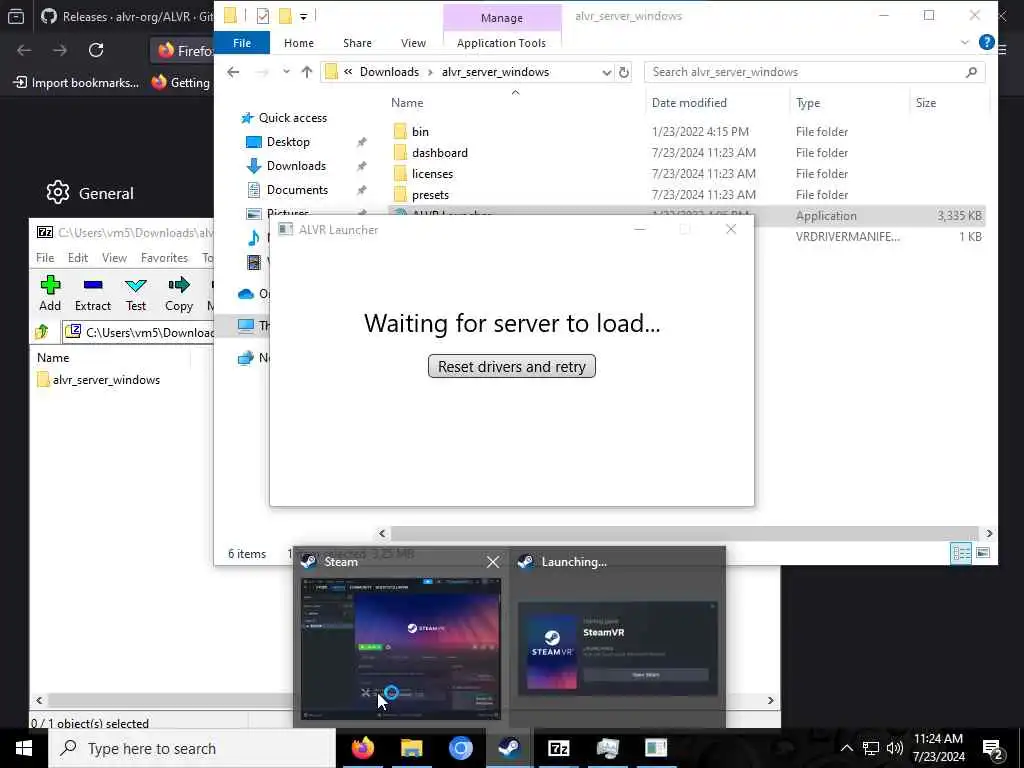Image resolution: width=1024 pixels, height=768 pixels.
Task: Open the Explorer help icon
Action: click(986, 43)
